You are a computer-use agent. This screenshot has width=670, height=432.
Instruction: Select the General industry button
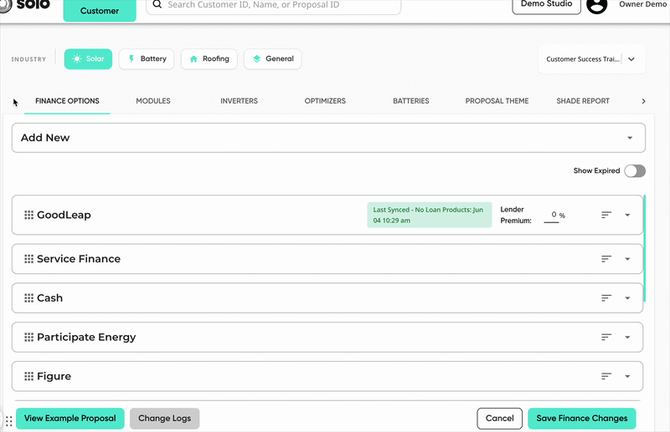(273, 59)
